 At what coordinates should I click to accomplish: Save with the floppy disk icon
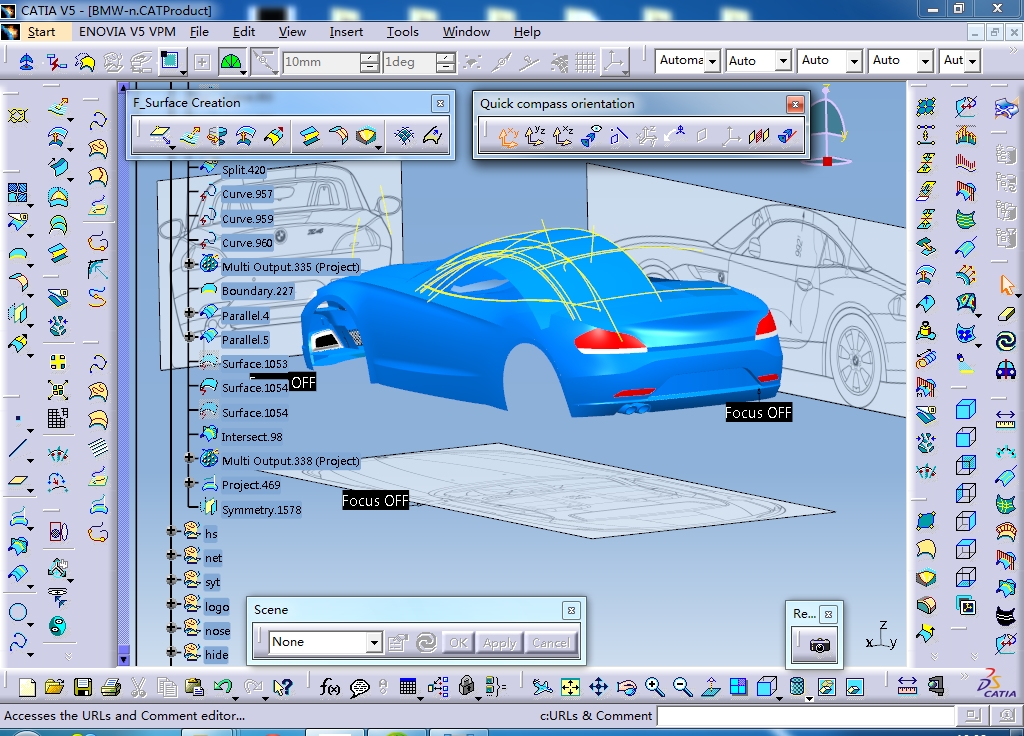[82, 687]
